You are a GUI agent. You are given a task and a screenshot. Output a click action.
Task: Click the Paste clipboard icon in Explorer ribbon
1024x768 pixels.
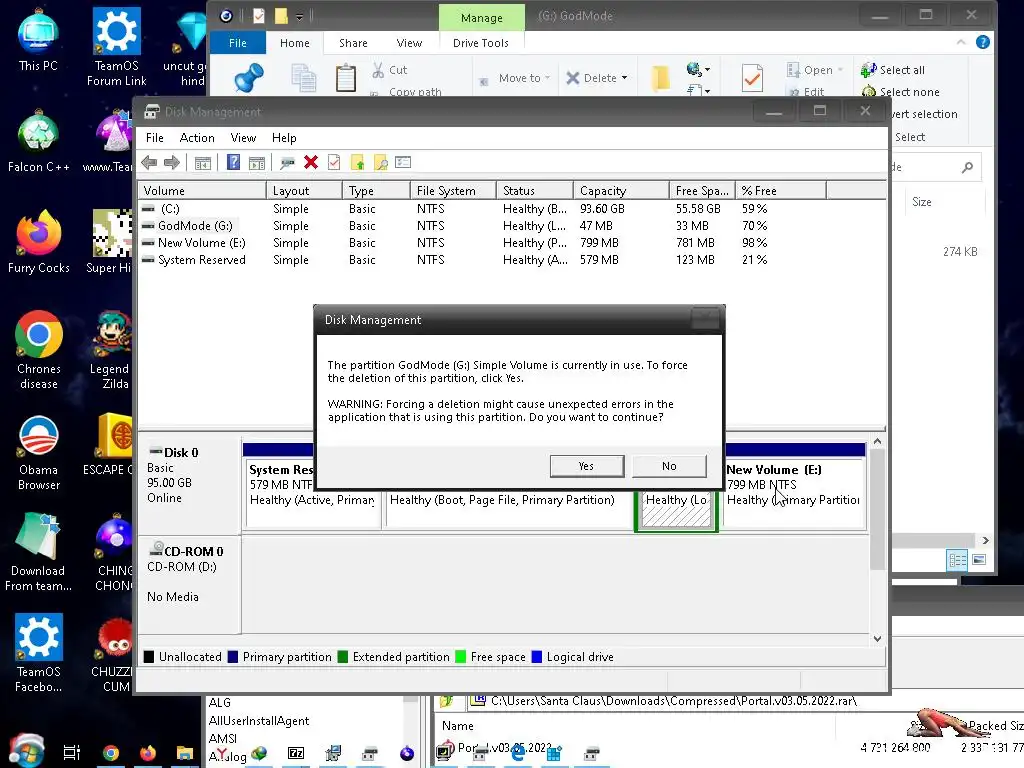pos(345,78)
